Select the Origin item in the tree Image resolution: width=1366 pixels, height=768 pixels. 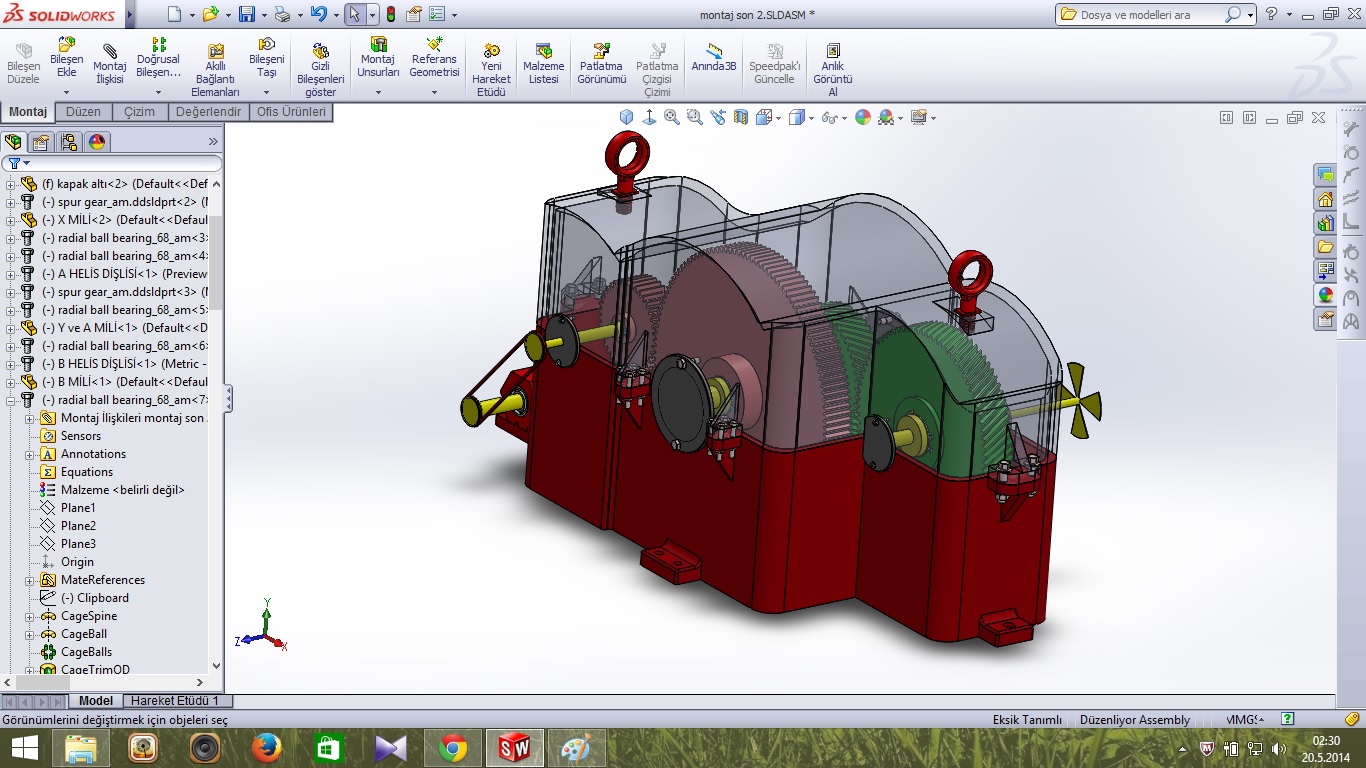pos(77,562)
